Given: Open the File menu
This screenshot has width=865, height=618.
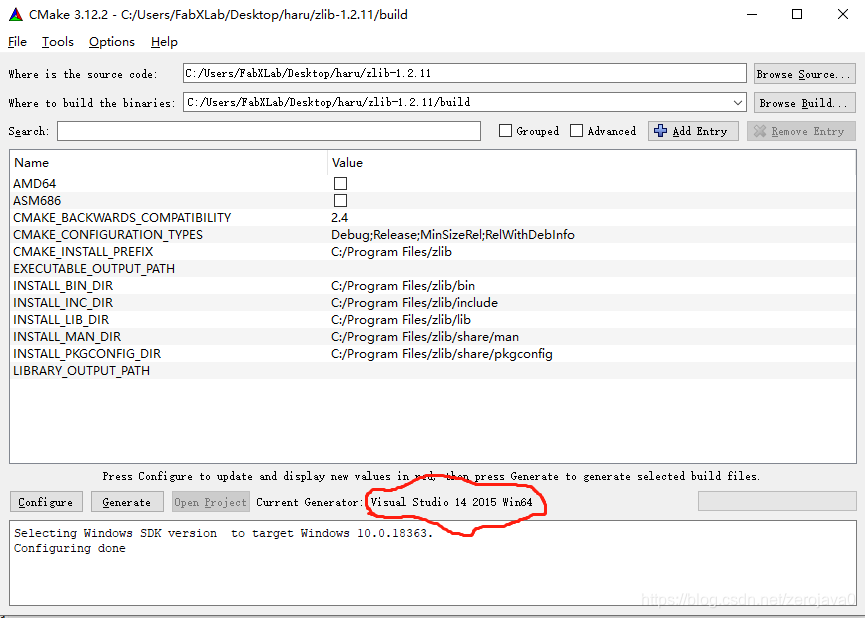Looking at the screenshot, I should 17,42.
